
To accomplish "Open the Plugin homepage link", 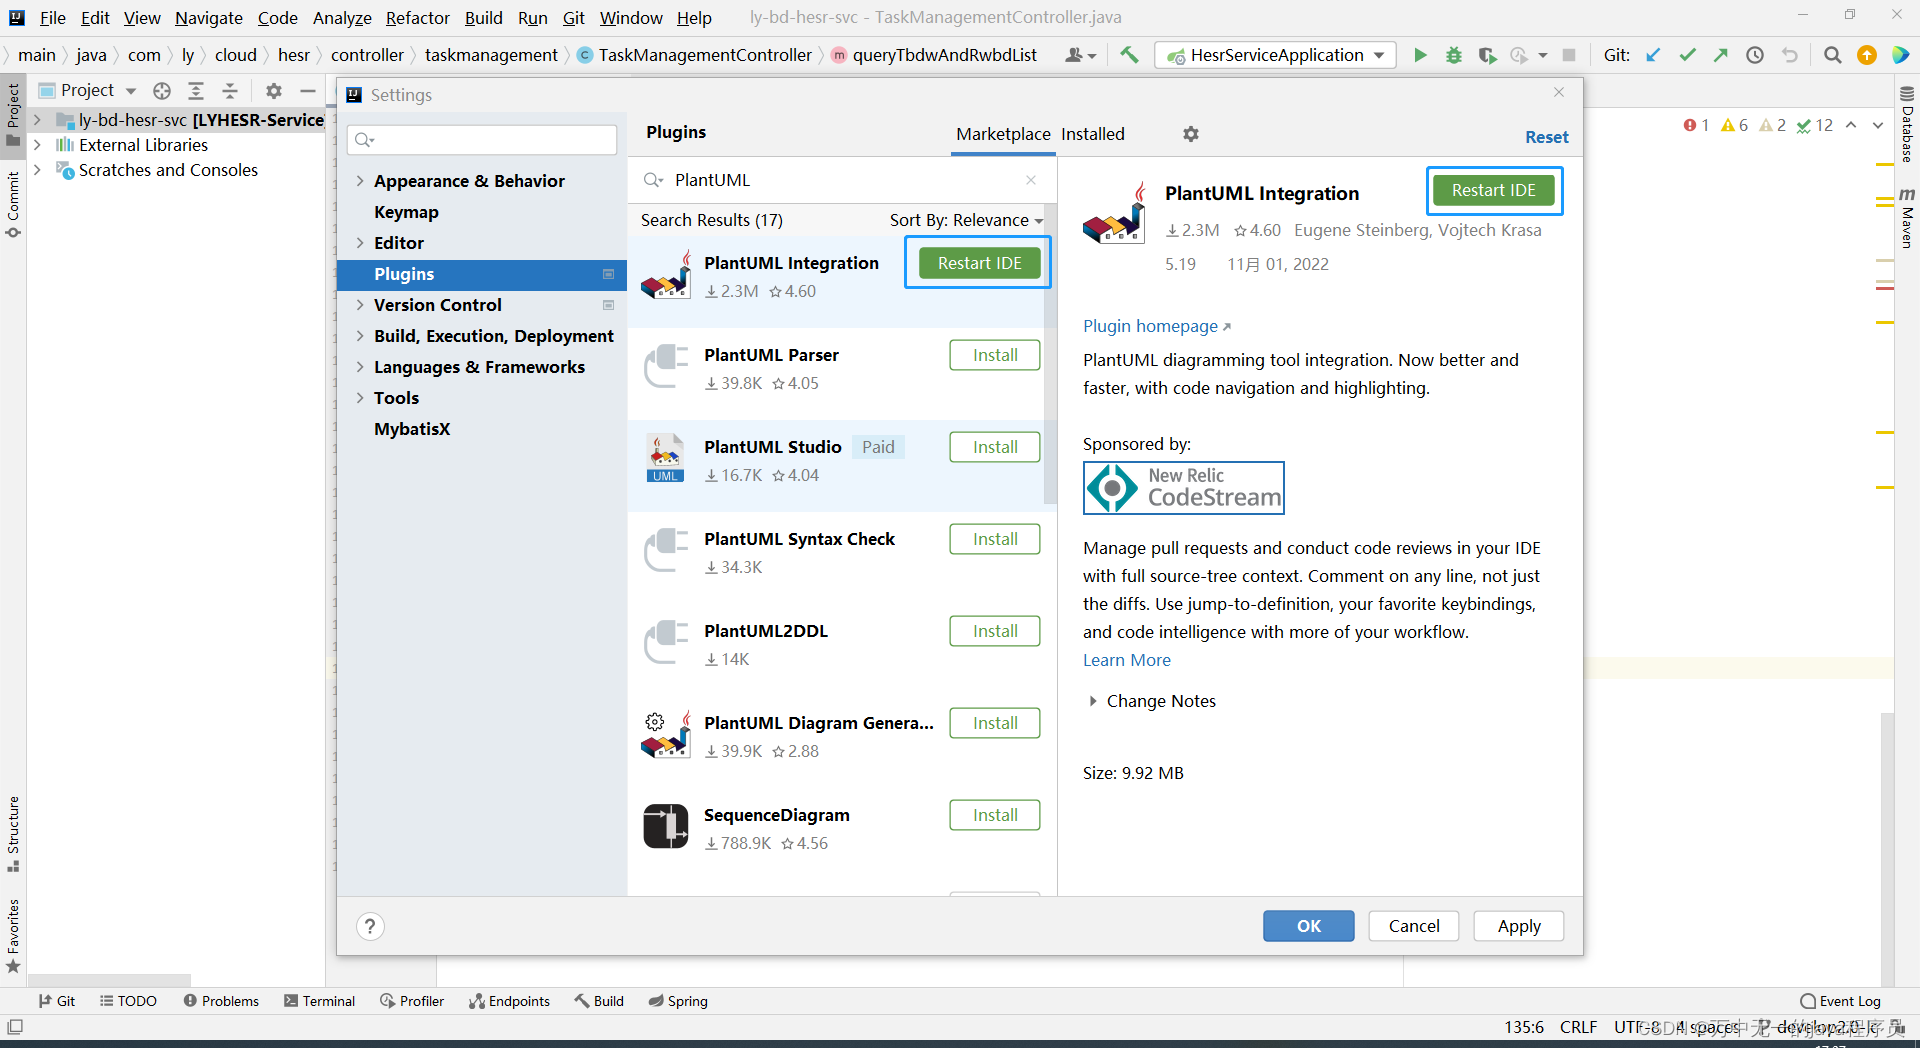I will (1156, 326).
